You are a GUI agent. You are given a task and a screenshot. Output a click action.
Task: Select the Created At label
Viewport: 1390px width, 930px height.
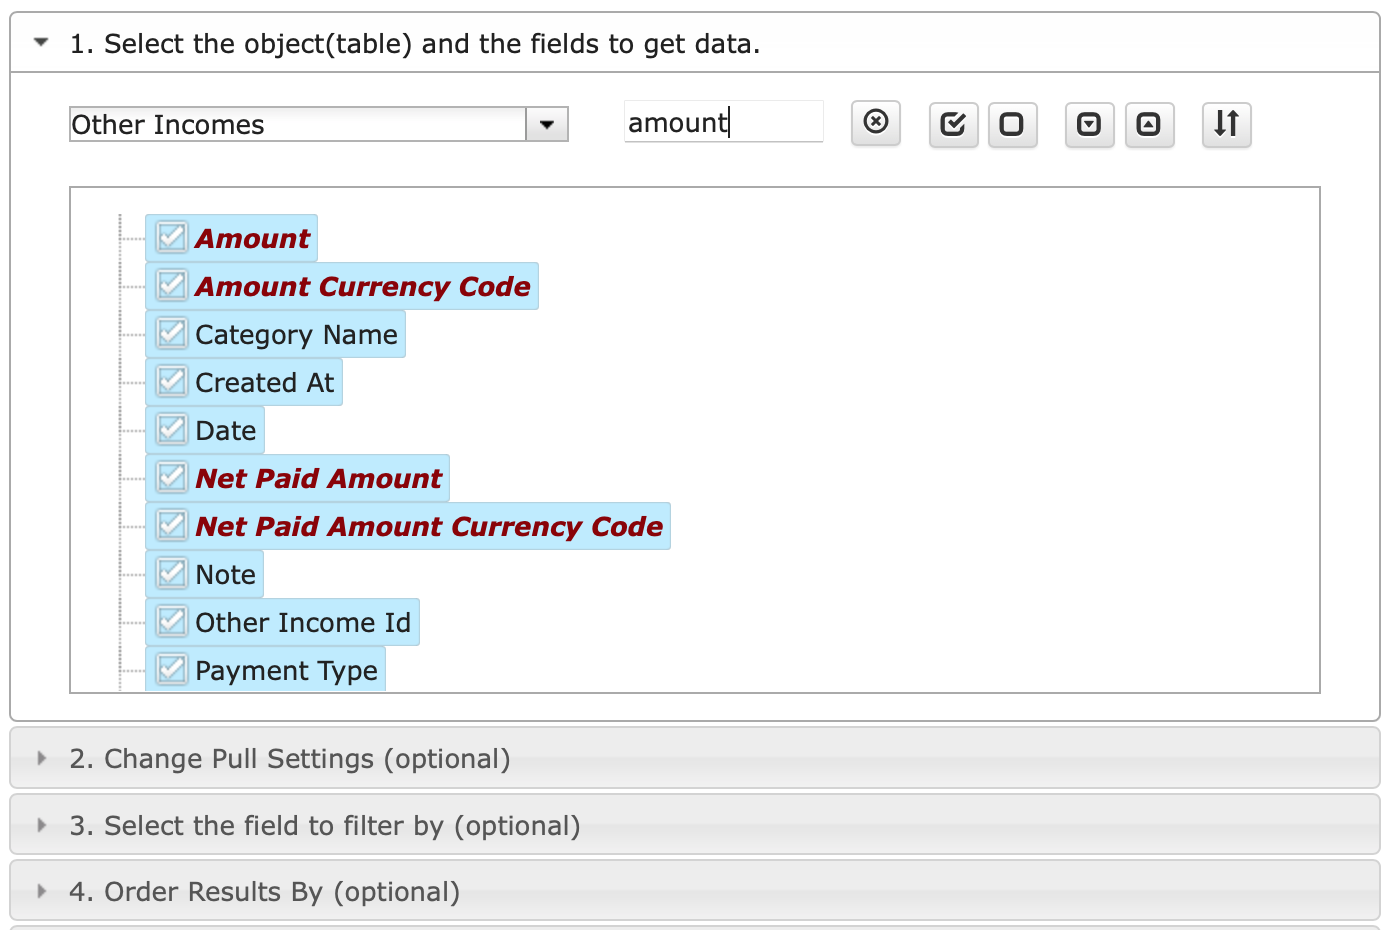(265, 382)
